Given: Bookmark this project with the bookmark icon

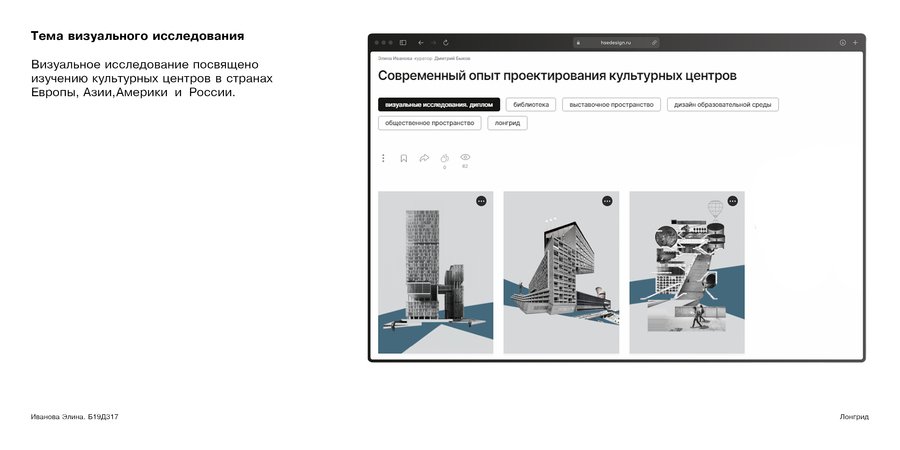Looking at the screenshot, I should [404, 158].
